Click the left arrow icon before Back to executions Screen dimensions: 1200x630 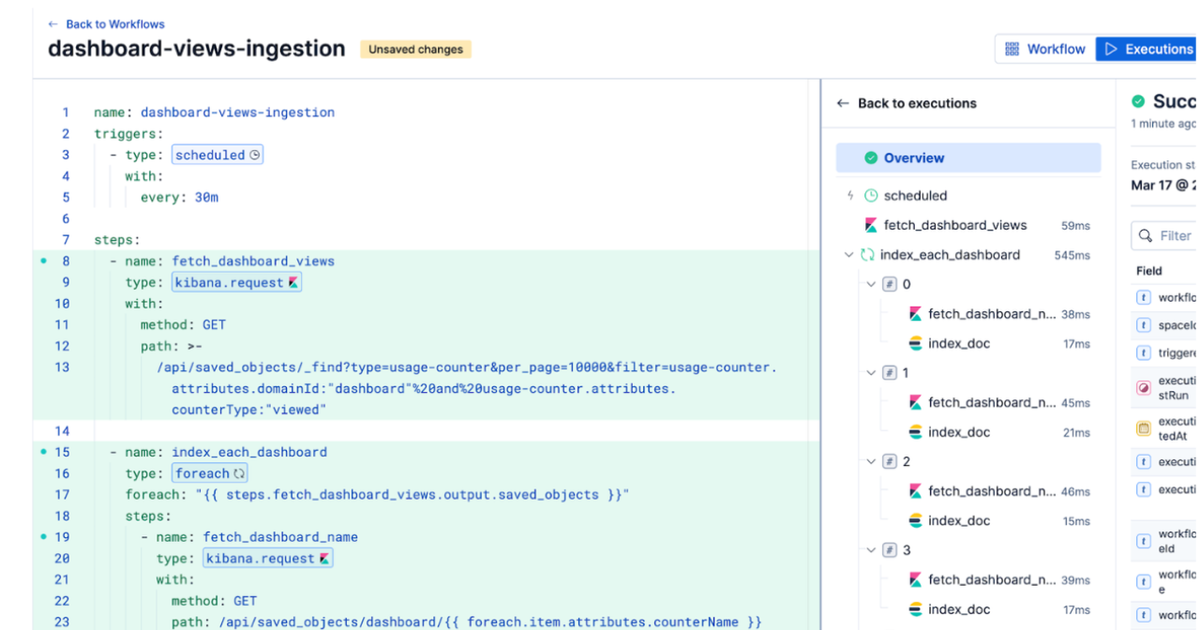[x=843, y=103]
